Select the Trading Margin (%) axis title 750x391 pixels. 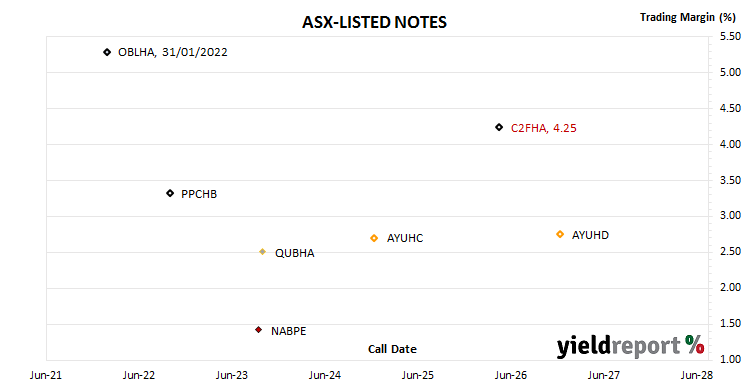[x=688, y=17]
